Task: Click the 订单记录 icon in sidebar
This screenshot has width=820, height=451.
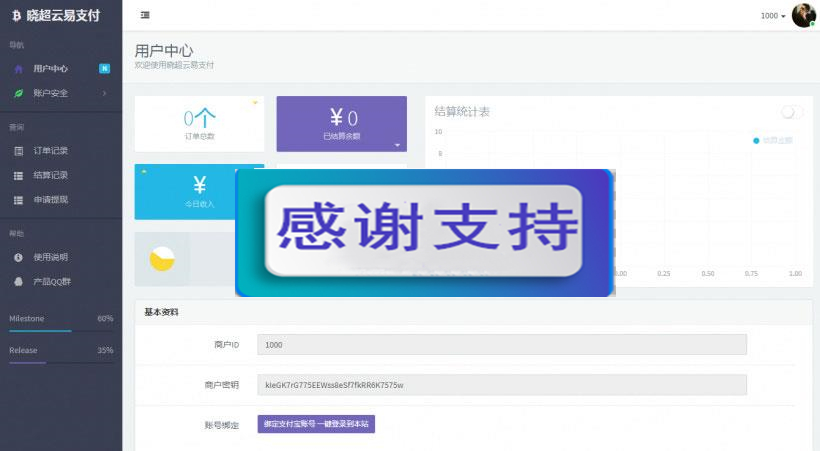Action: click(18, 151)
